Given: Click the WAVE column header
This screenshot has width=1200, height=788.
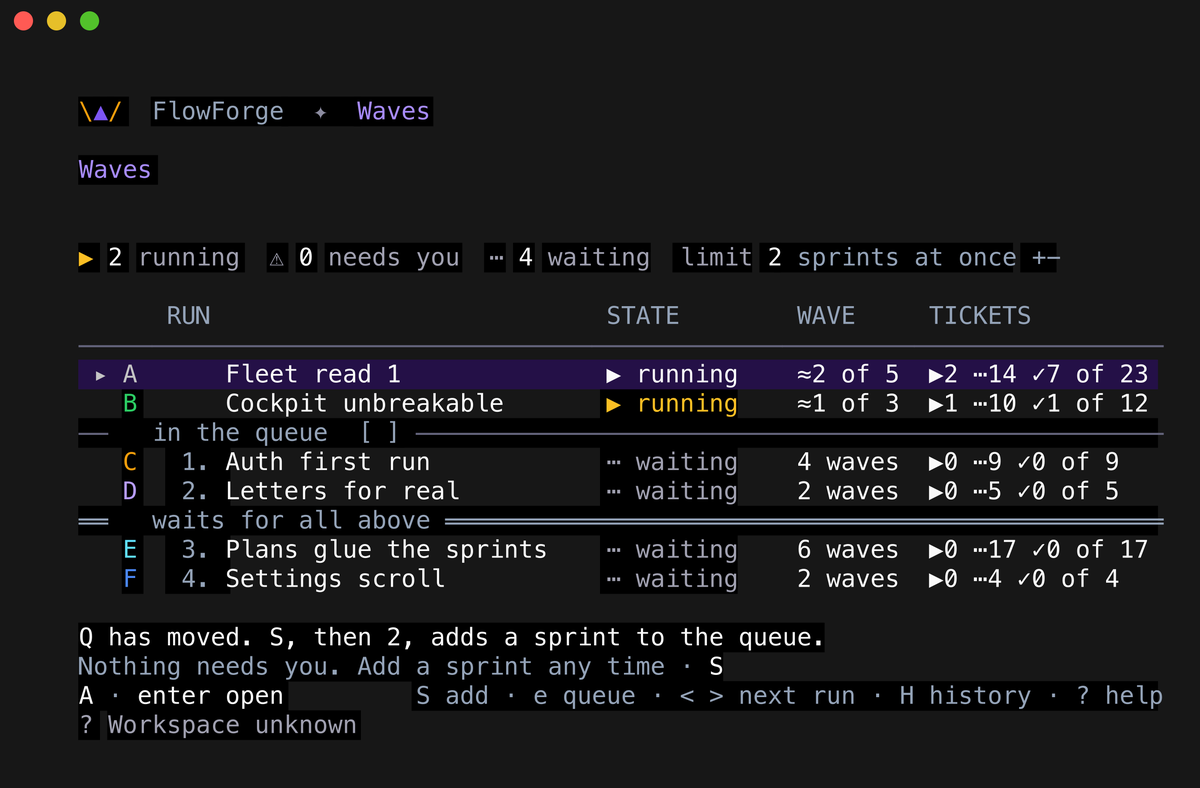Looking at the screenshot, I should click(826, 316).
